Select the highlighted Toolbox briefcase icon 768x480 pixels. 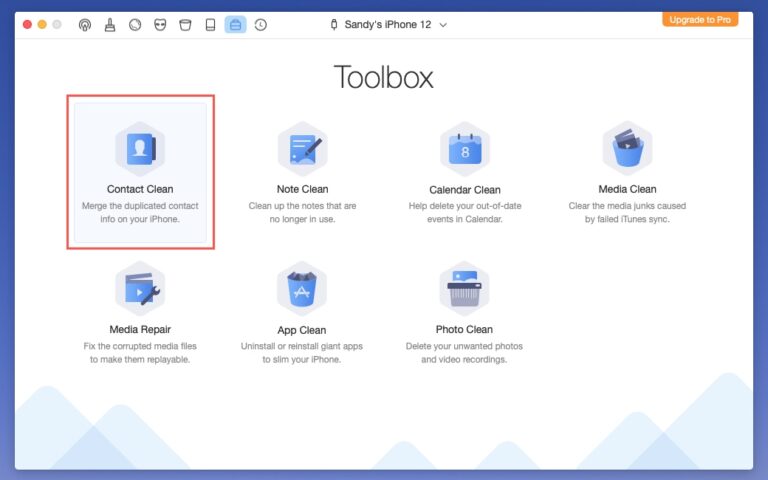click(235, 24)
